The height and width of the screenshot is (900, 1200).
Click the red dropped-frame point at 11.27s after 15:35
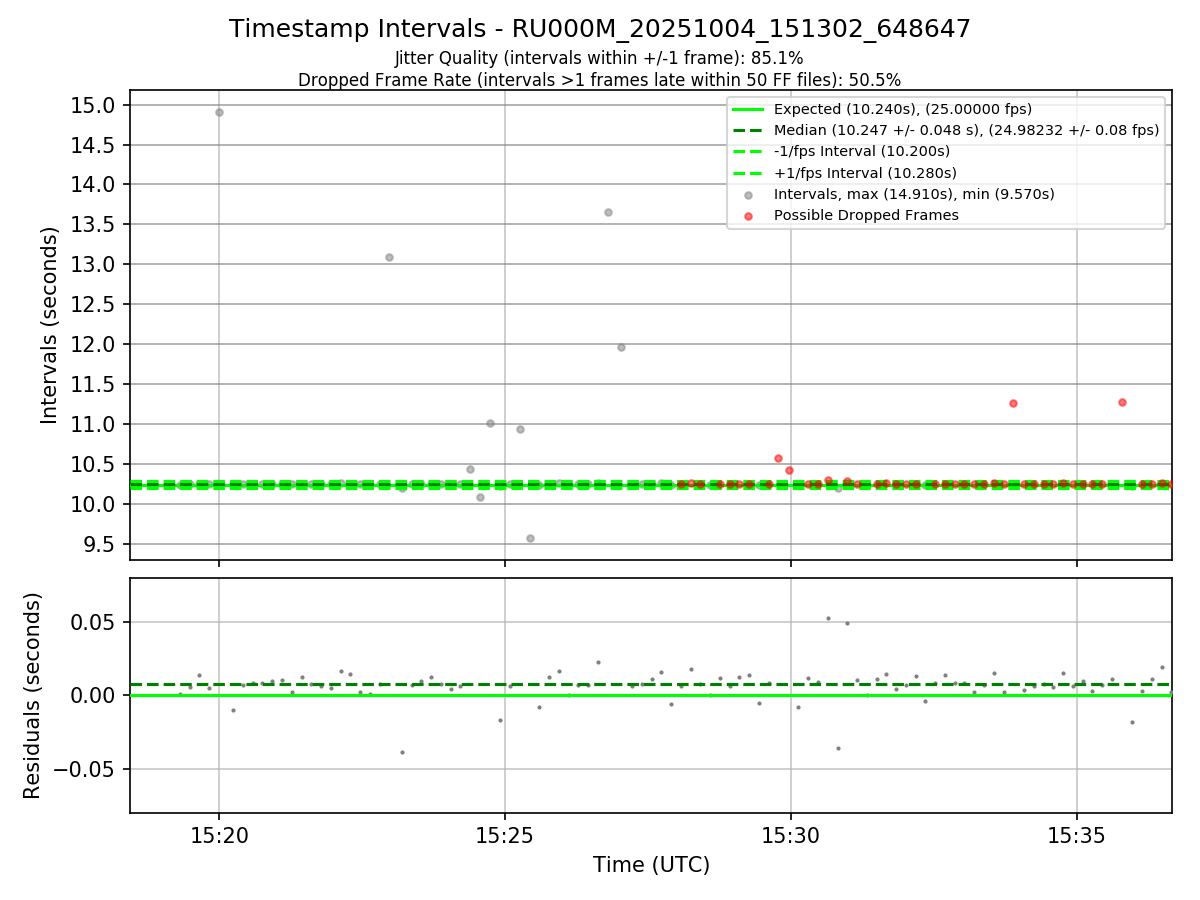tap(1122, 402)
